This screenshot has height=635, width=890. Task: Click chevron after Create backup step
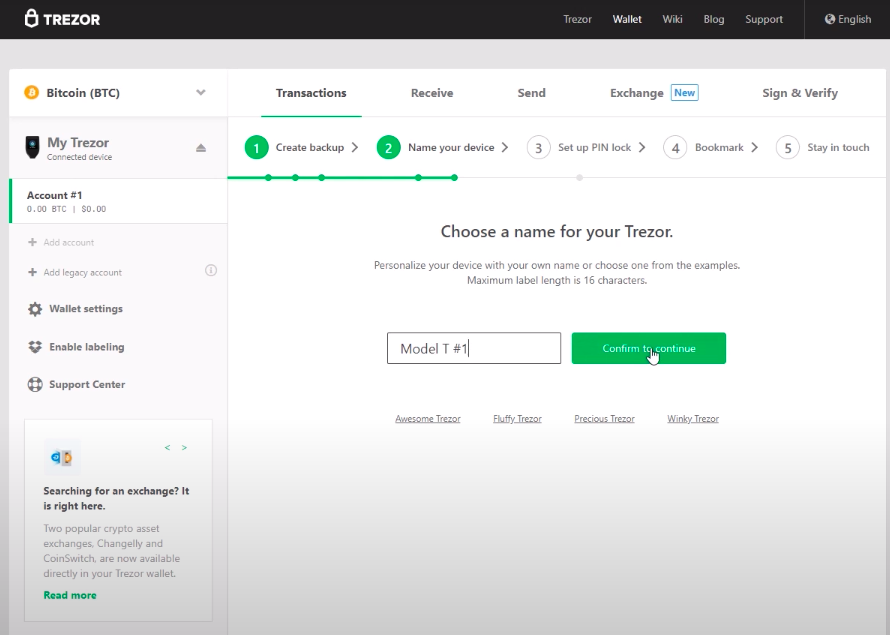click(x=355, y=148)
